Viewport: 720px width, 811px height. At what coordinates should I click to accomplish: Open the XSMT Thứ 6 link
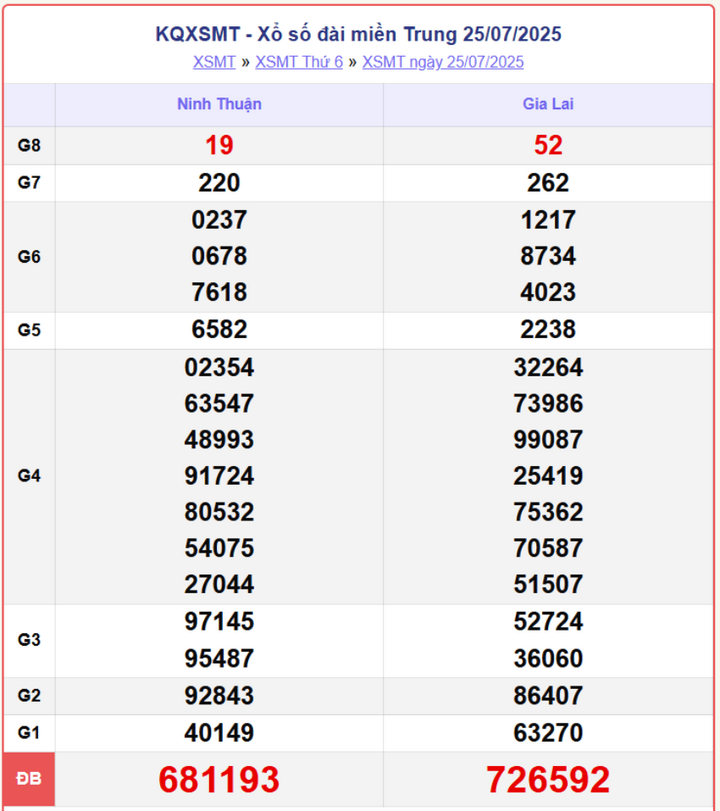(x=299, y=62)
